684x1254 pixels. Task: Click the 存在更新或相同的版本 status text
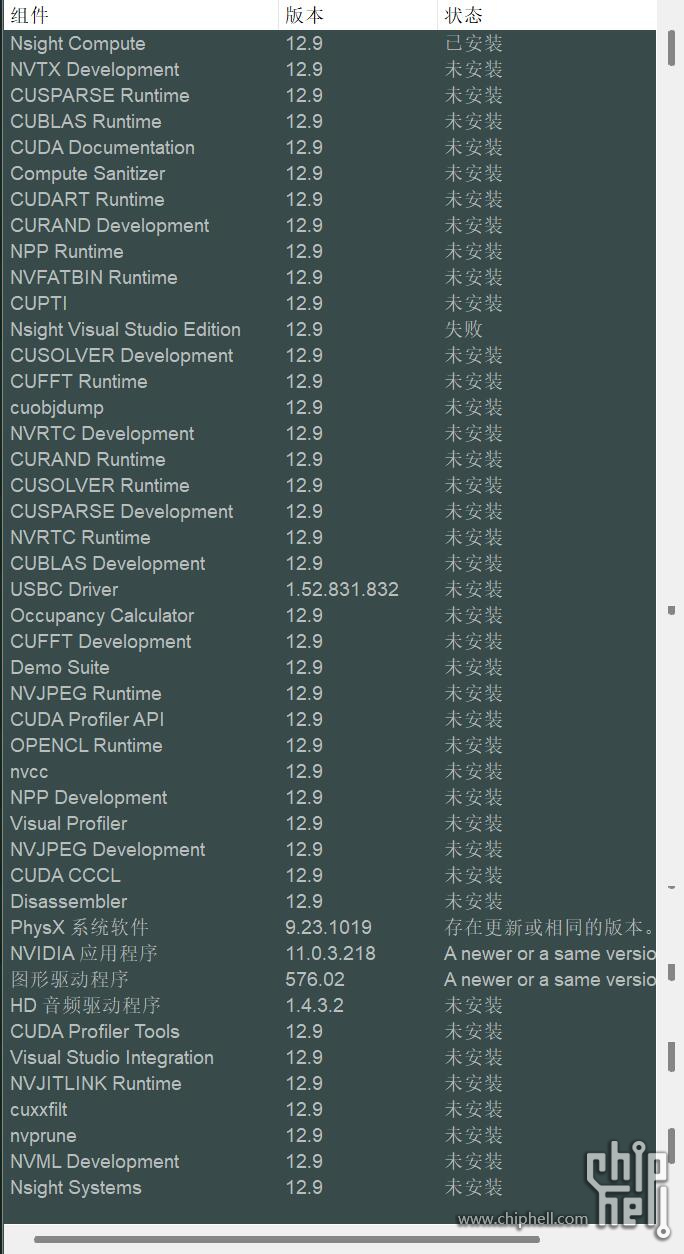pos(550,928)
